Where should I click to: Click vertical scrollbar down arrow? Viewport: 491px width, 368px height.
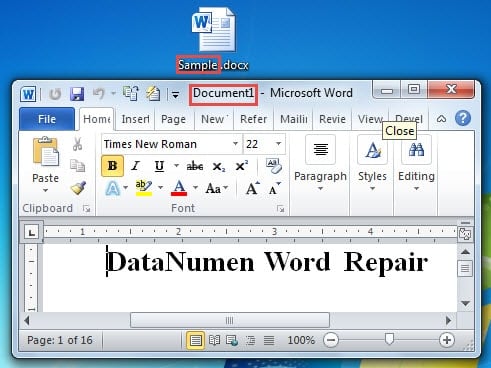pyautogui.click(x=465, y=303)
